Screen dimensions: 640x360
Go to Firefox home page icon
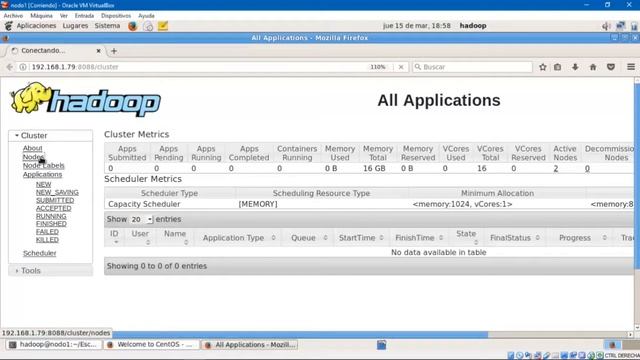(593, 67)
